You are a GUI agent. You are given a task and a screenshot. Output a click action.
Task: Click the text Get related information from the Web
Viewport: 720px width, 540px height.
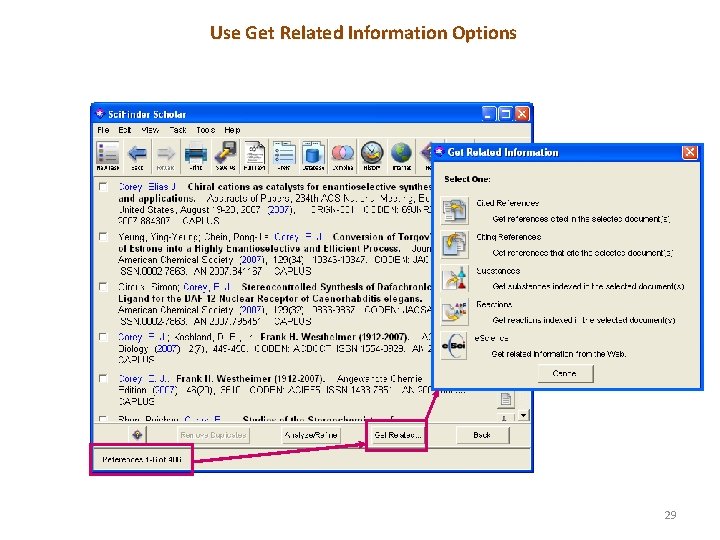tap(559, 354)
